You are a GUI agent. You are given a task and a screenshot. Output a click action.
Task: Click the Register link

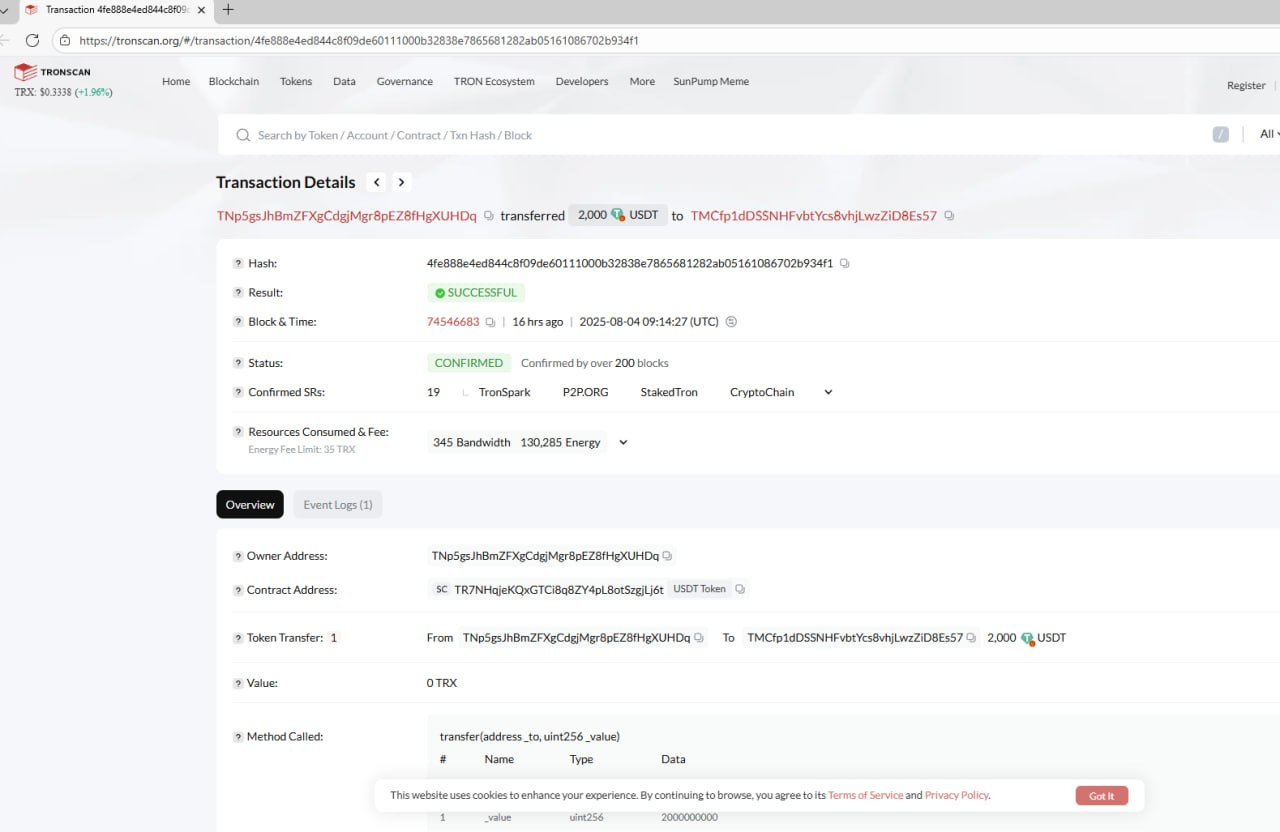1246,86
